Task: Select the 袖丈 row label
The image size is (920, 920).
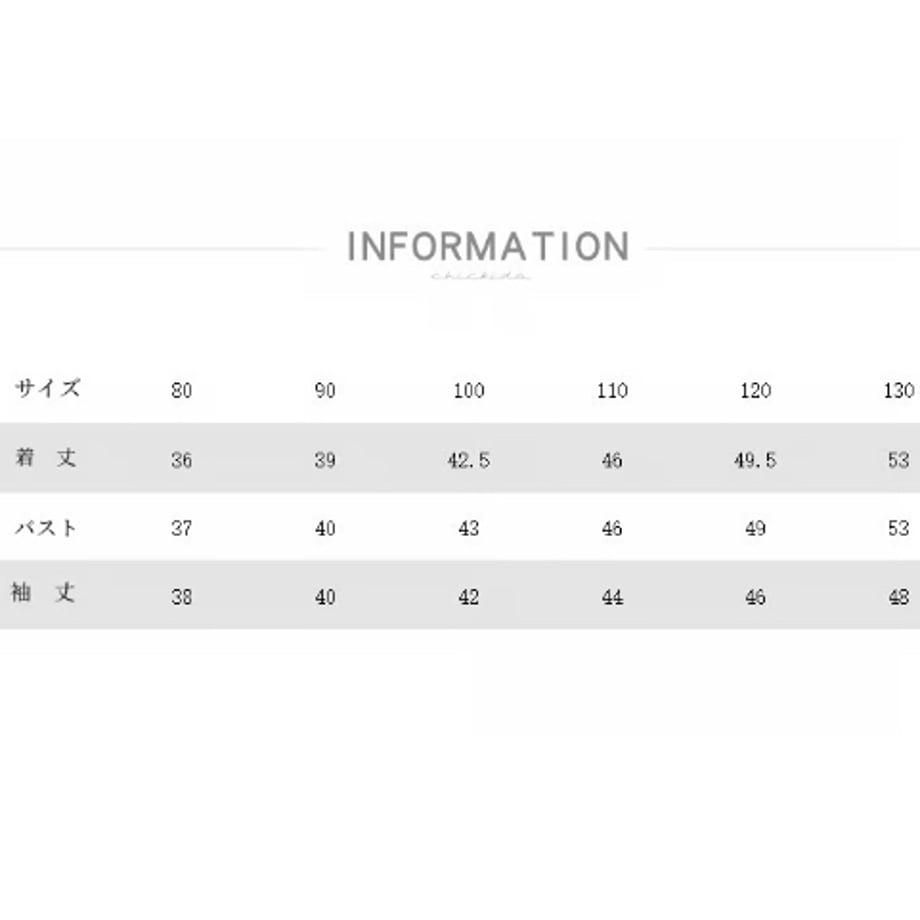Action: (43, 593)
